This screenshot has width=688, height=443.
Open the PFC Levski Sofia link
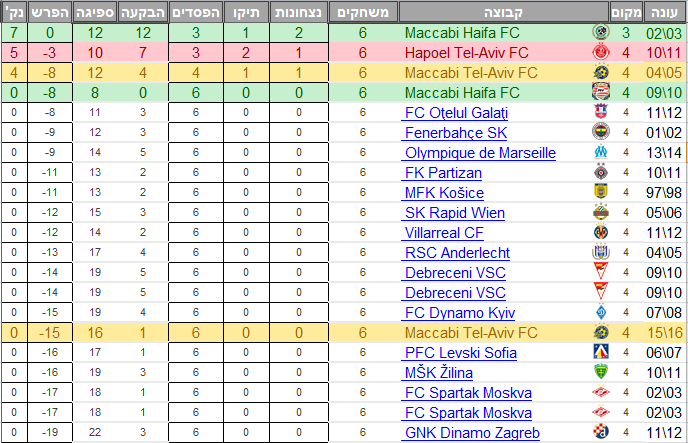click(x=460, y=352)
